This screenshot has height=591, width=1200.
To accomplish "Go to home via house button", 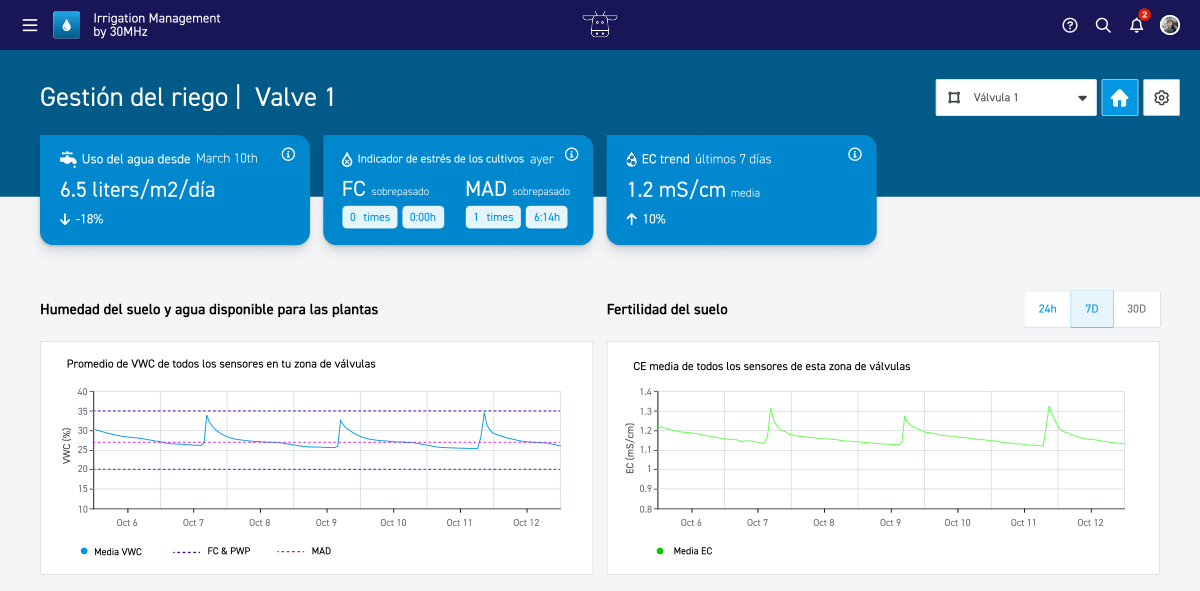I will pyautogui.click(x=1120, y=97).
